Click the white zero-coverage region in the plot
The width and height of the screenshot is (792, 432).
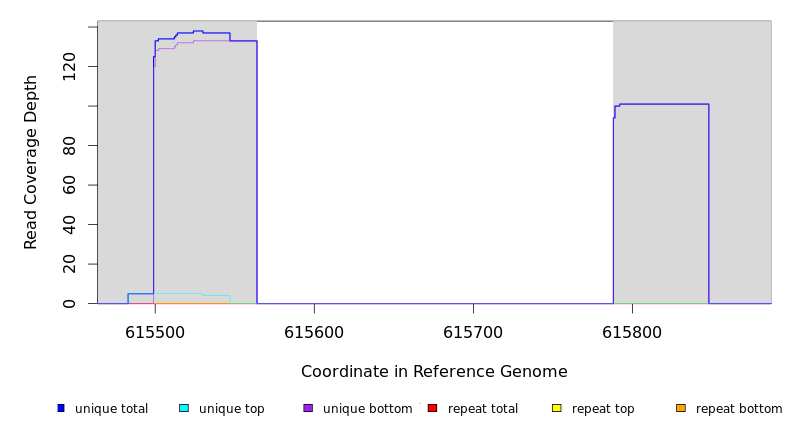pyautogui.click(x=434, y=160)
